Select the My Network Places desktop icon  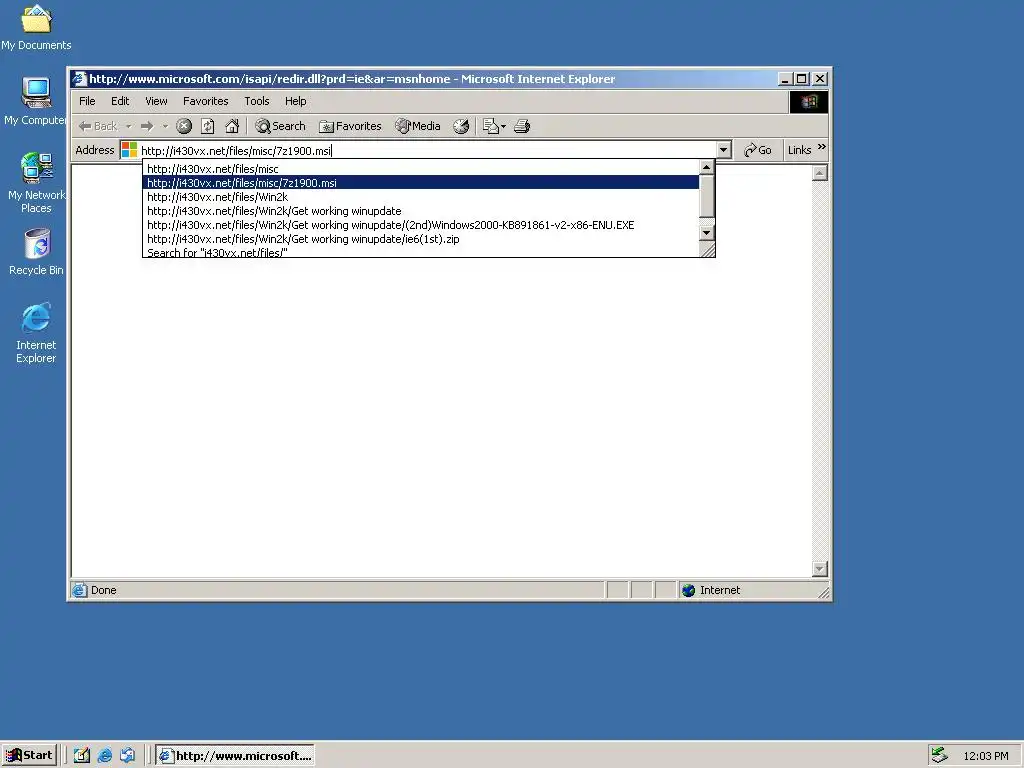click(x=36, y=183)
